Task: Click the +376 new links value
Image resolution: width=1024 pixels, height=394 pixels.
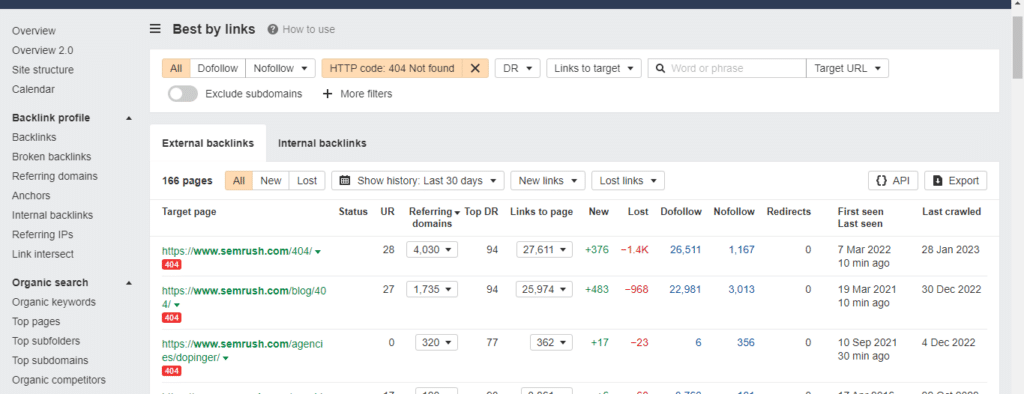Action: (x=598, y=250)
